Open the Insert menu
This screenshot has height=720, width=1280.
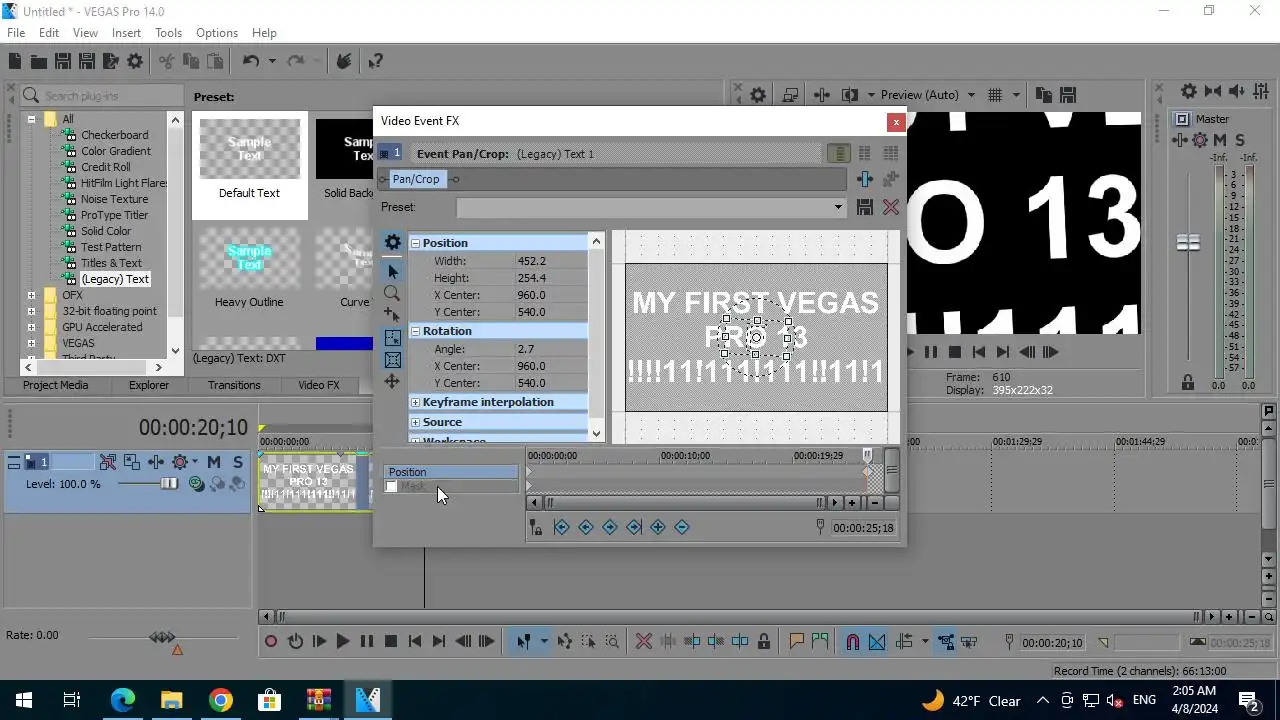126,33
